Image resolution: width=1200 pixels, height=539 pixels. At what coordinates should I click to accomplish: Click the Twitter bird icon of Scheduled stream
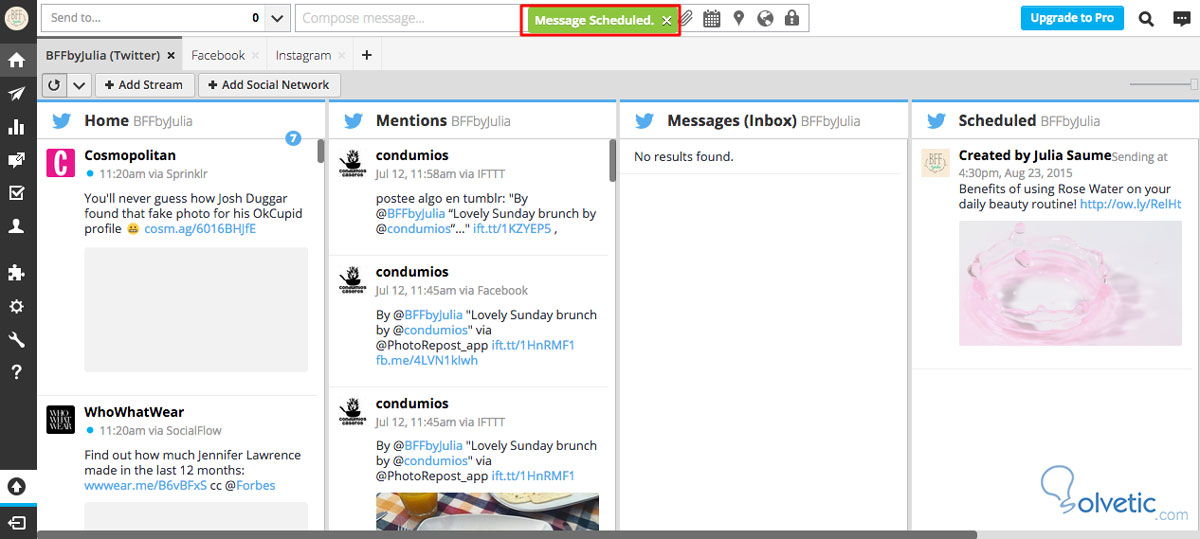click(x=936, y=121)
